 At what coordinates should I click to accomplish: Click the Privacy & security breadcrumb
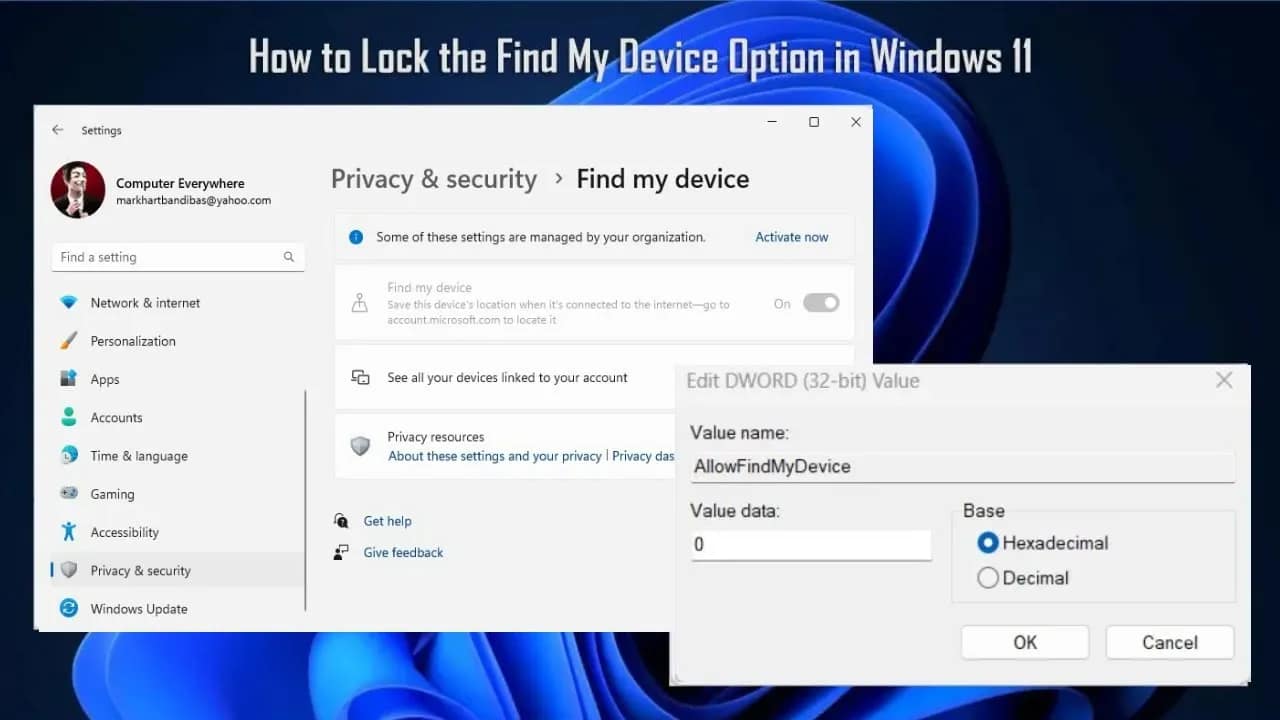coord(434,179)
